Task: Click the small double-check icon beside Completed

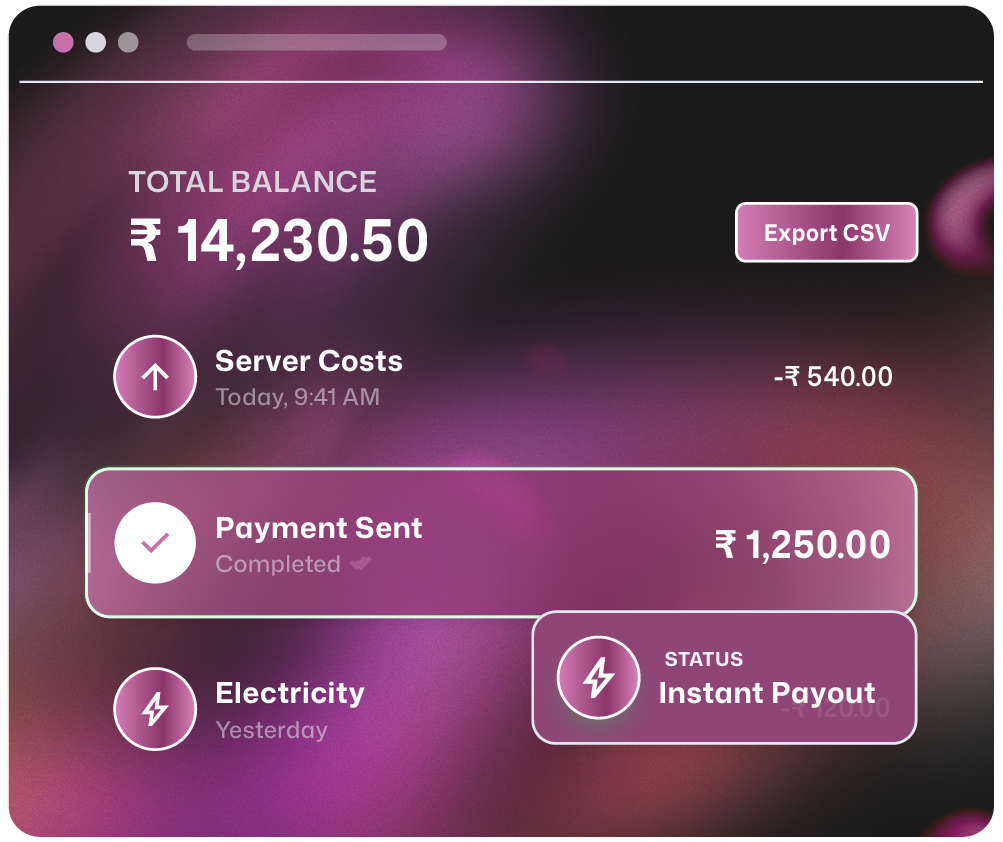Action: click(x=360, y=564)
